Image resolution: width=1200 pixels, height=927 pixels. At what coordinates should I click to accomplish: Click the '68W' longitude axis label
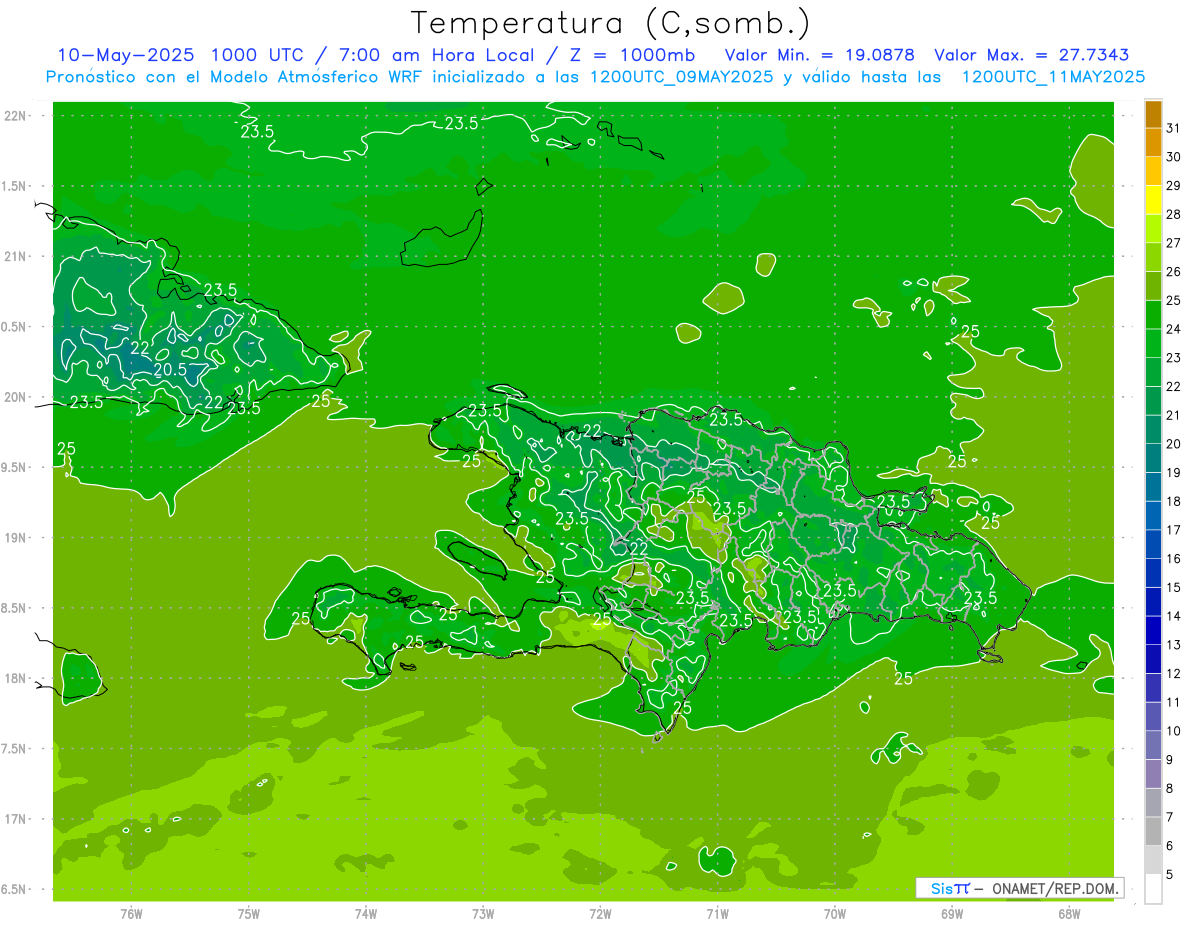coord(1069,914)
